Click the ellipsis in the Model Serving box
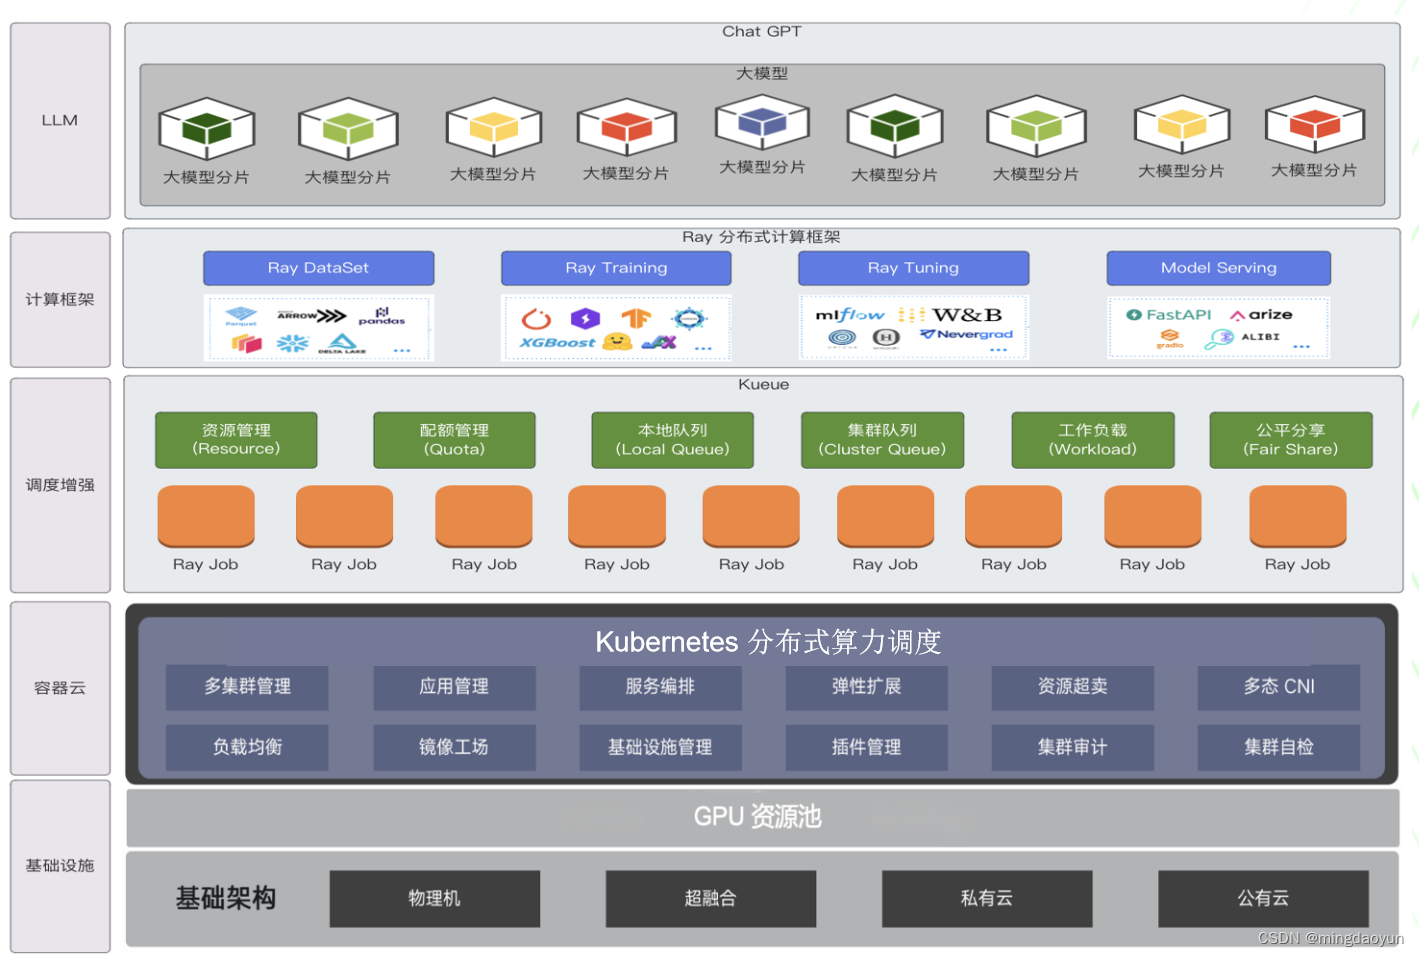This screenshot has width=1419, height=957. click(x=1301, y=346)
